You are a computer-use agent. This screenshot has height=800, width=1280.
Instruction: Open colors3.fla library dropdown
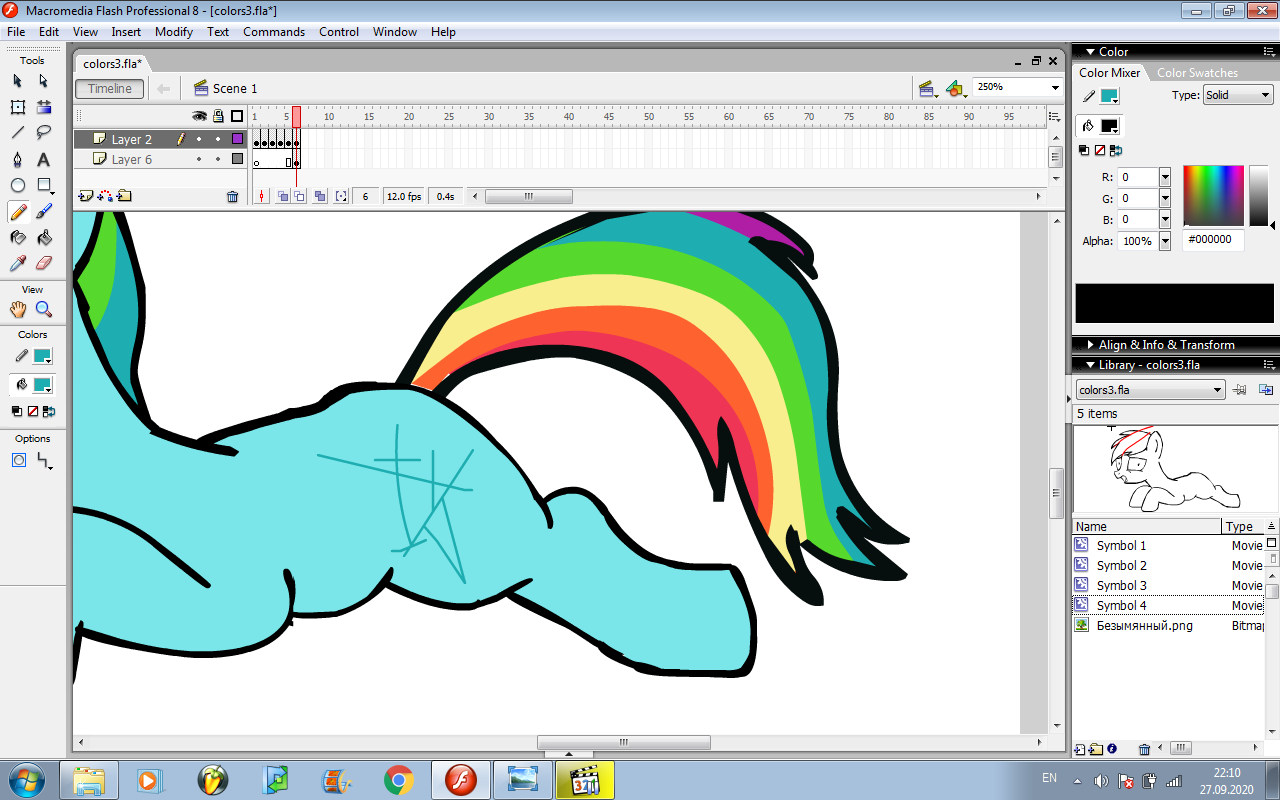(x=1151, y=390)
